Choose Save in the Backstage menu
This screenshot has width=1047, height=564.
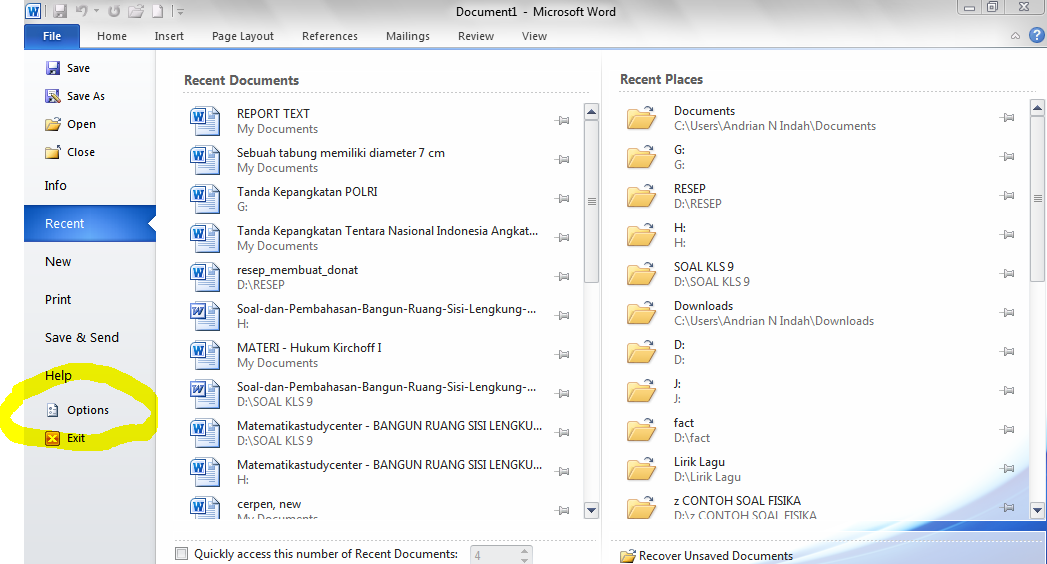pyautogui.click(x=67, y=68)
